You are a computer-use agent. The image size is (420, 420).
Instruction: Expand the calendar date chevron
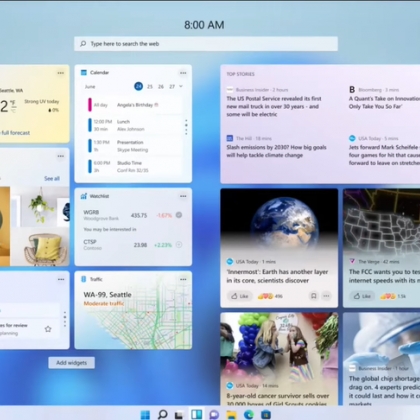click(181, 86)
